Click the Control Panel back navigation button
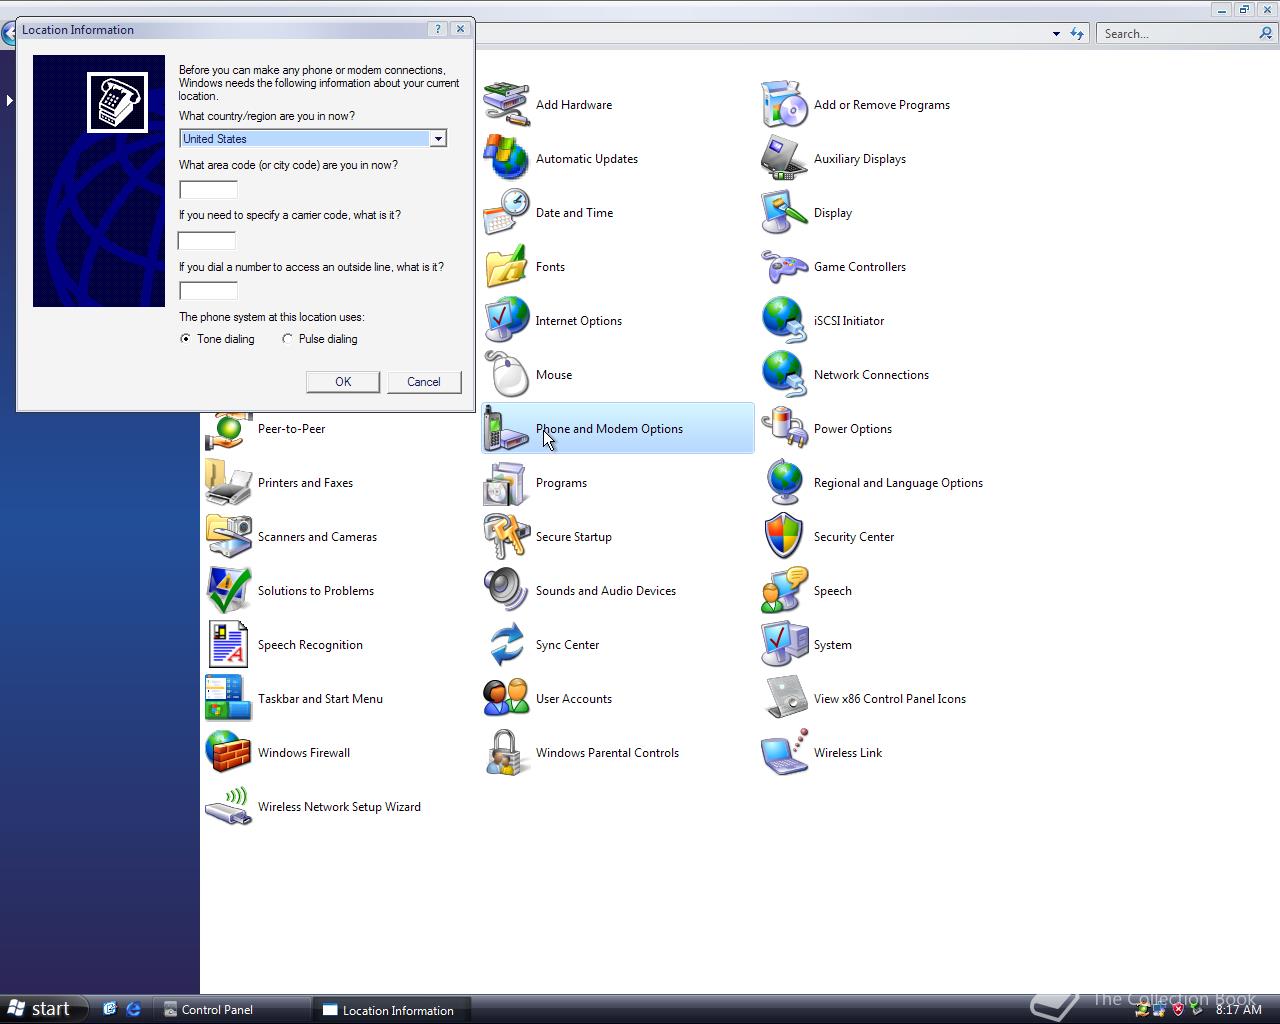 coord(6,34)
